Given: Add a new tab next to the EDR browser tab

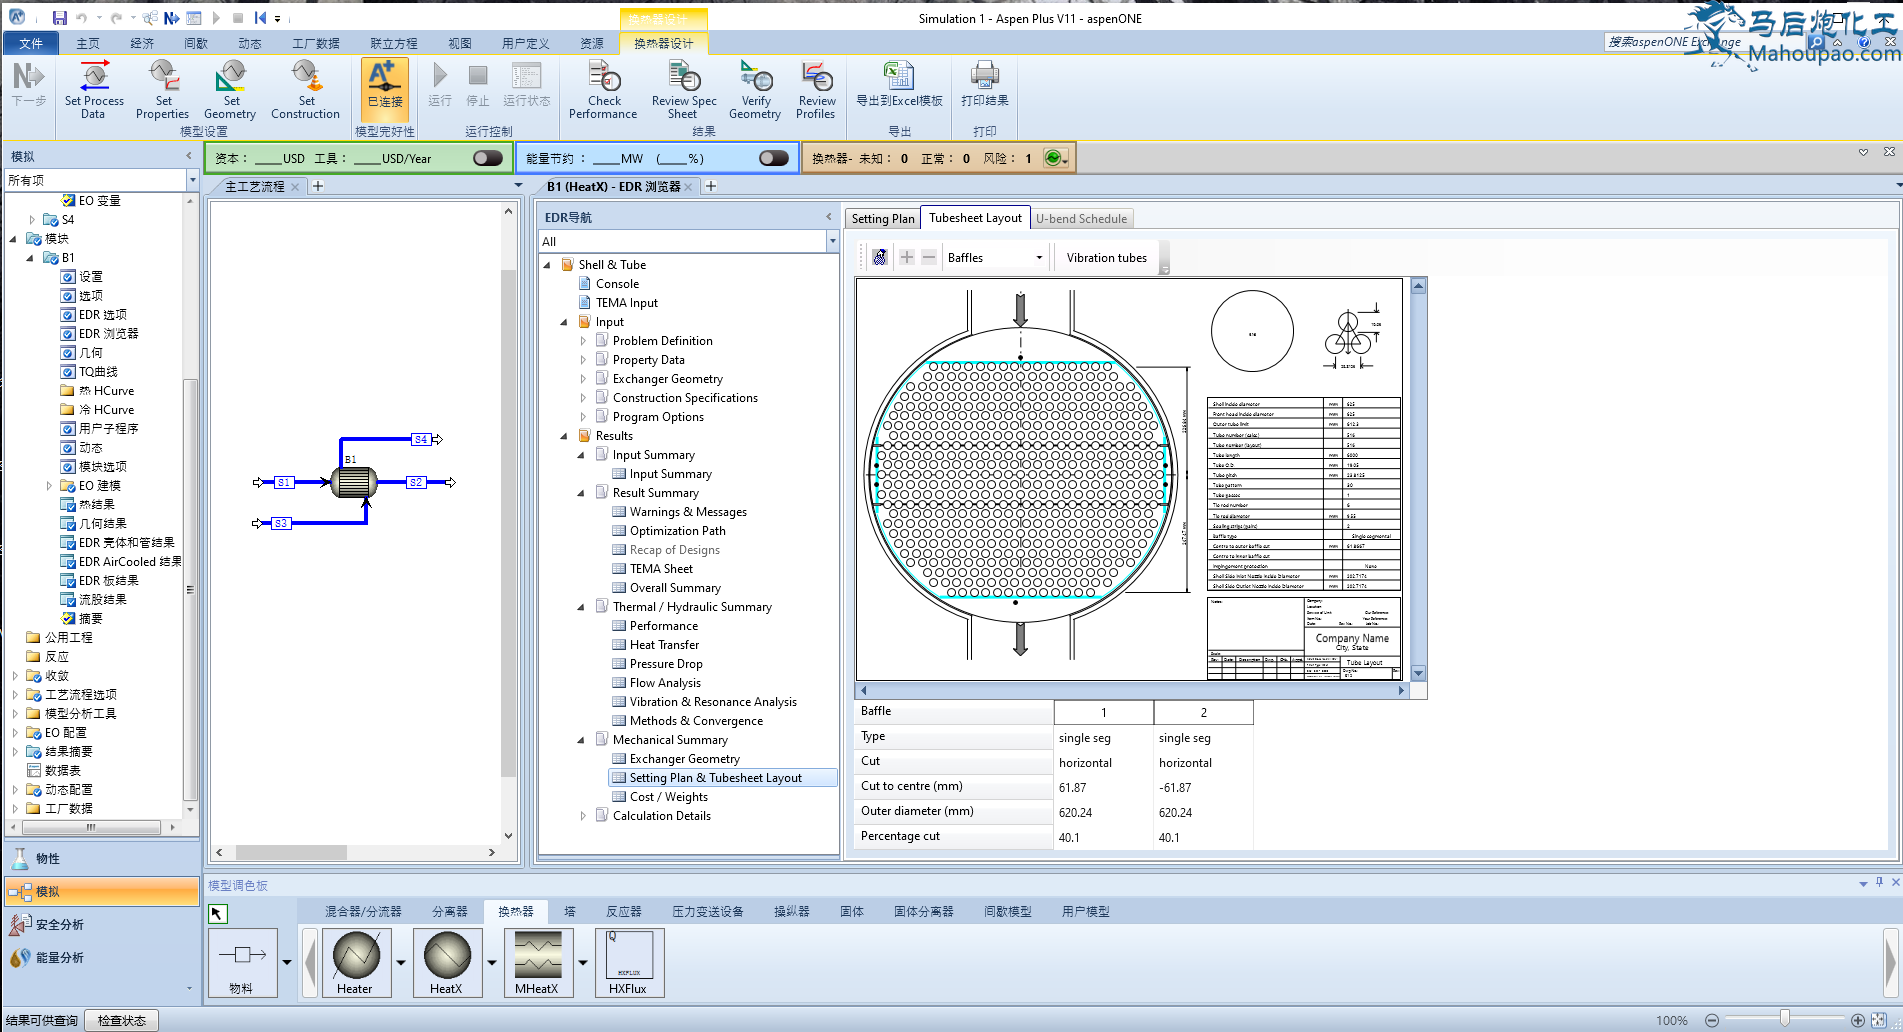Looking at the screenshot, I should (x=711, y=186).
